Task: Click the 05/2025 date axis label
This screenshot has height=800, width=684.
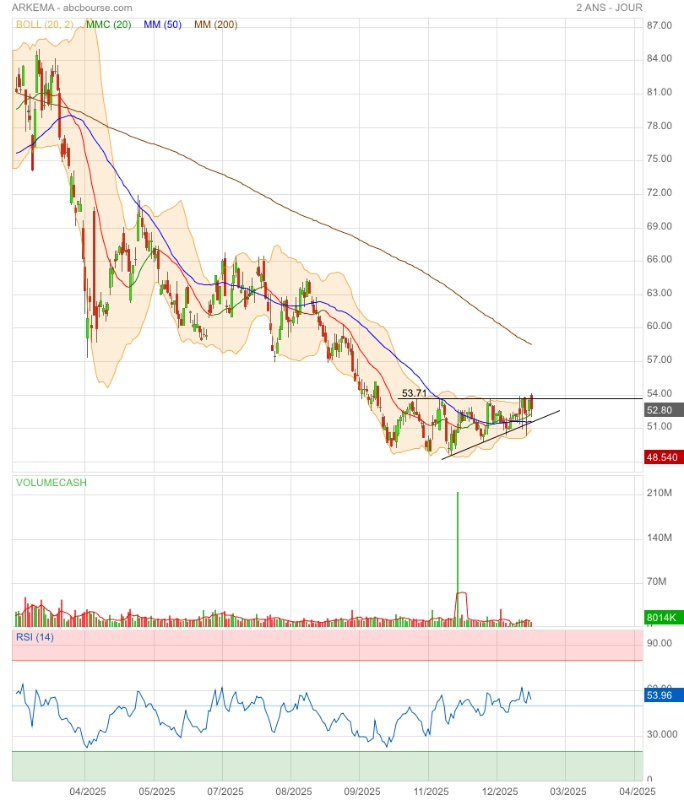Action: [157, 791]
